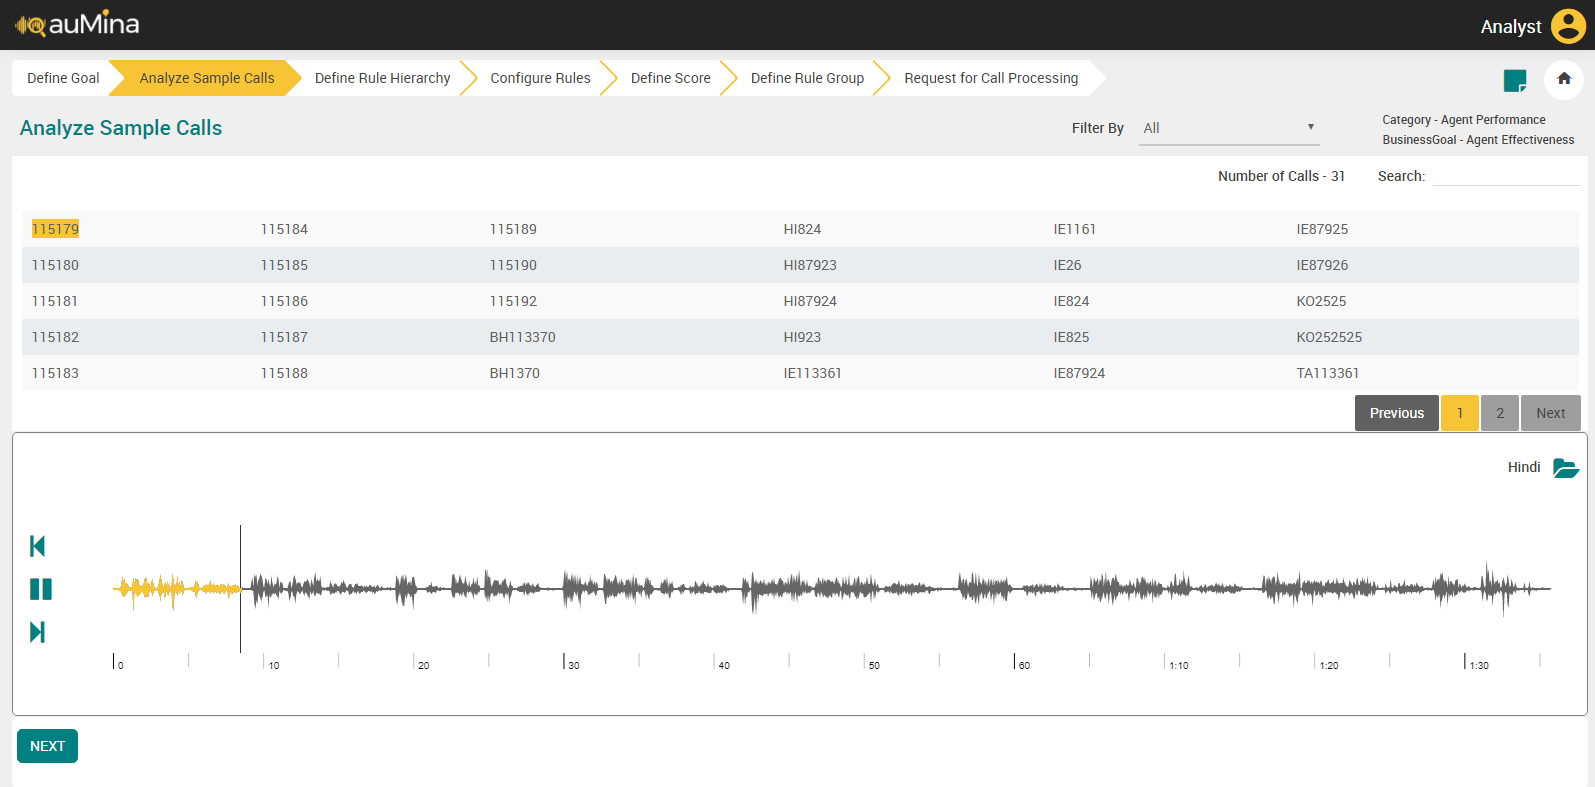The image size is (1595, 787).
Task: Select call IE87926
Action: click(1322, 265)
